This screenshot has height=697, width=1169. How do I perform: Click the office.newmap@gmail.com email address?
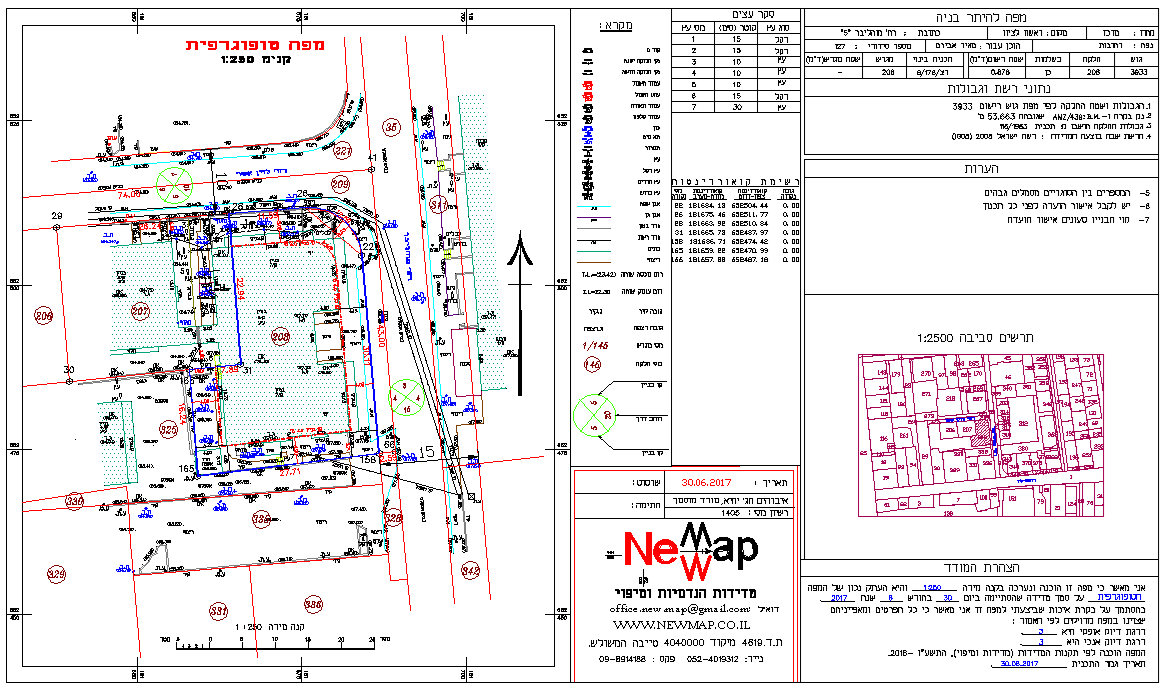[680, 608]
